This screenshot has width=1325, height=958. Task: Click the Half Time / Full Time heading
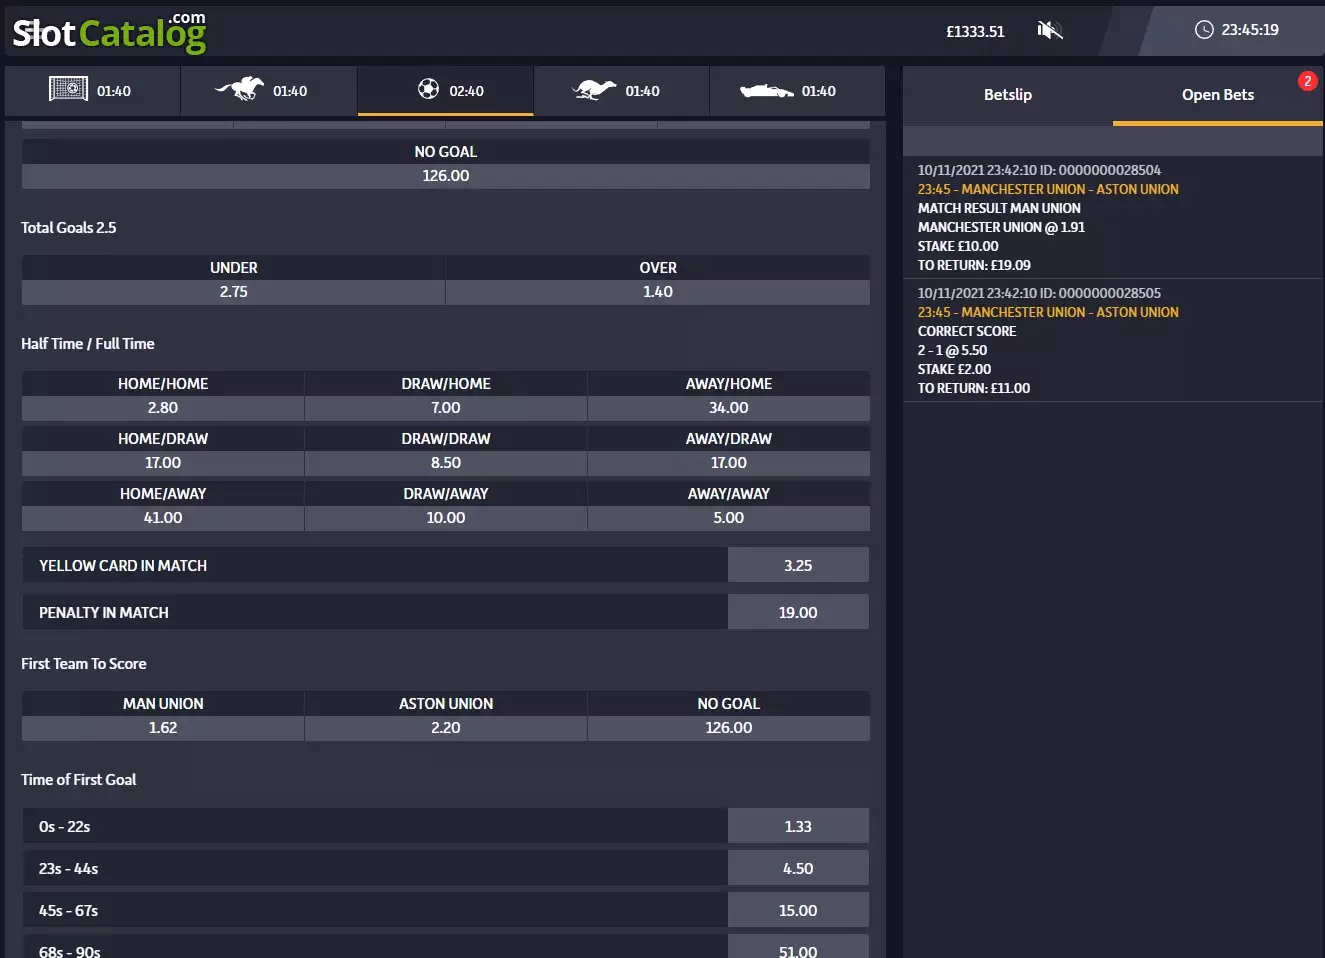coord(88,344)
